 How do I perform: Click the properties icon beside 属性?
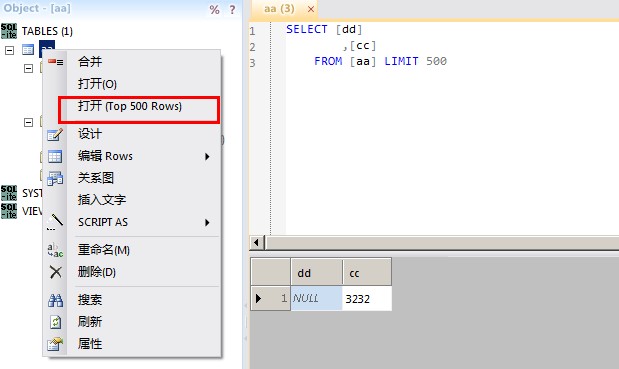(x=55, y=344)
